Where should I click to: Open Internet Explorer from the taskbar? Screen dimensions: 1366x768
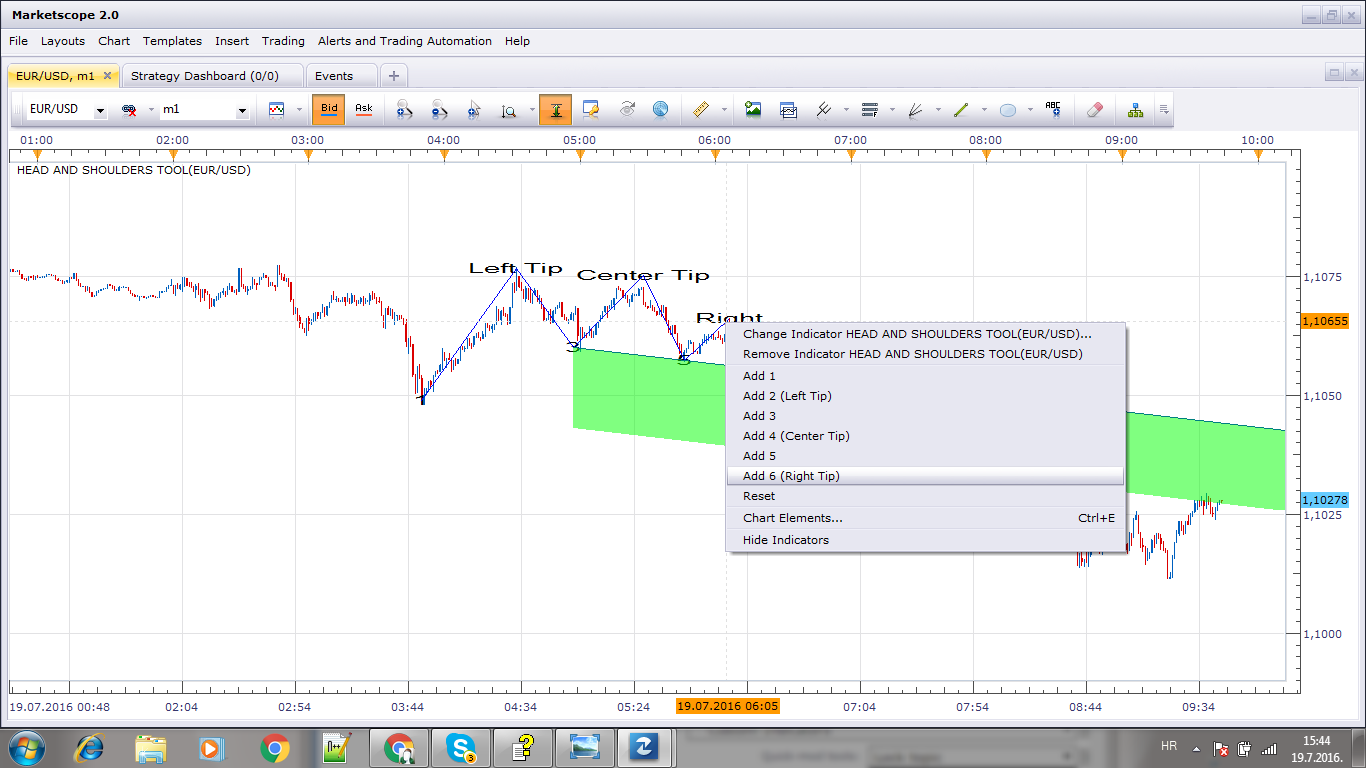click(x=90, y=747)
